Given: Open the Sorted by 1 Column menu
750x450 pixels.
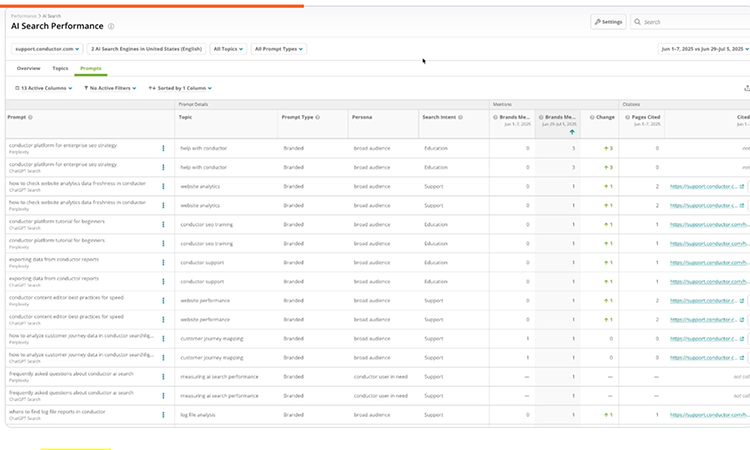Looking at the screenshot, I should [180, 88].
